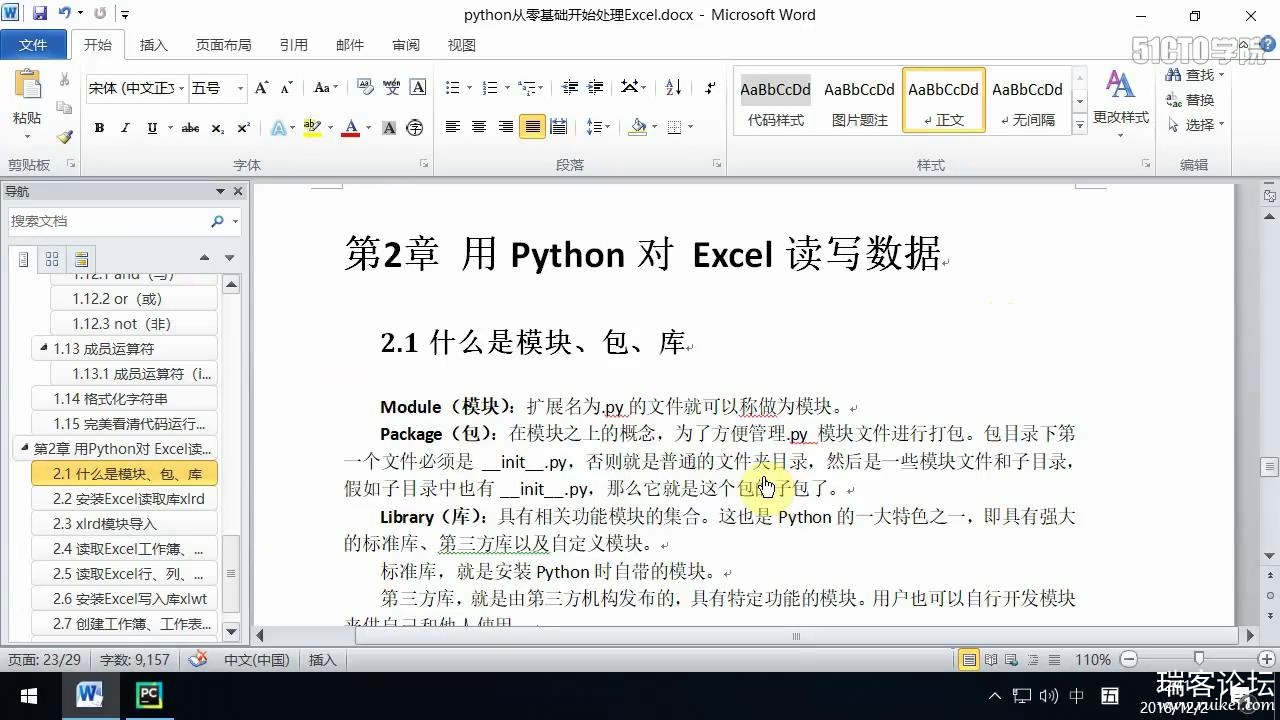Image resolution: width=1280 pixels, height=720 pixels.
Task: Click the yellow text highlight color button
Action: [312, 128]
